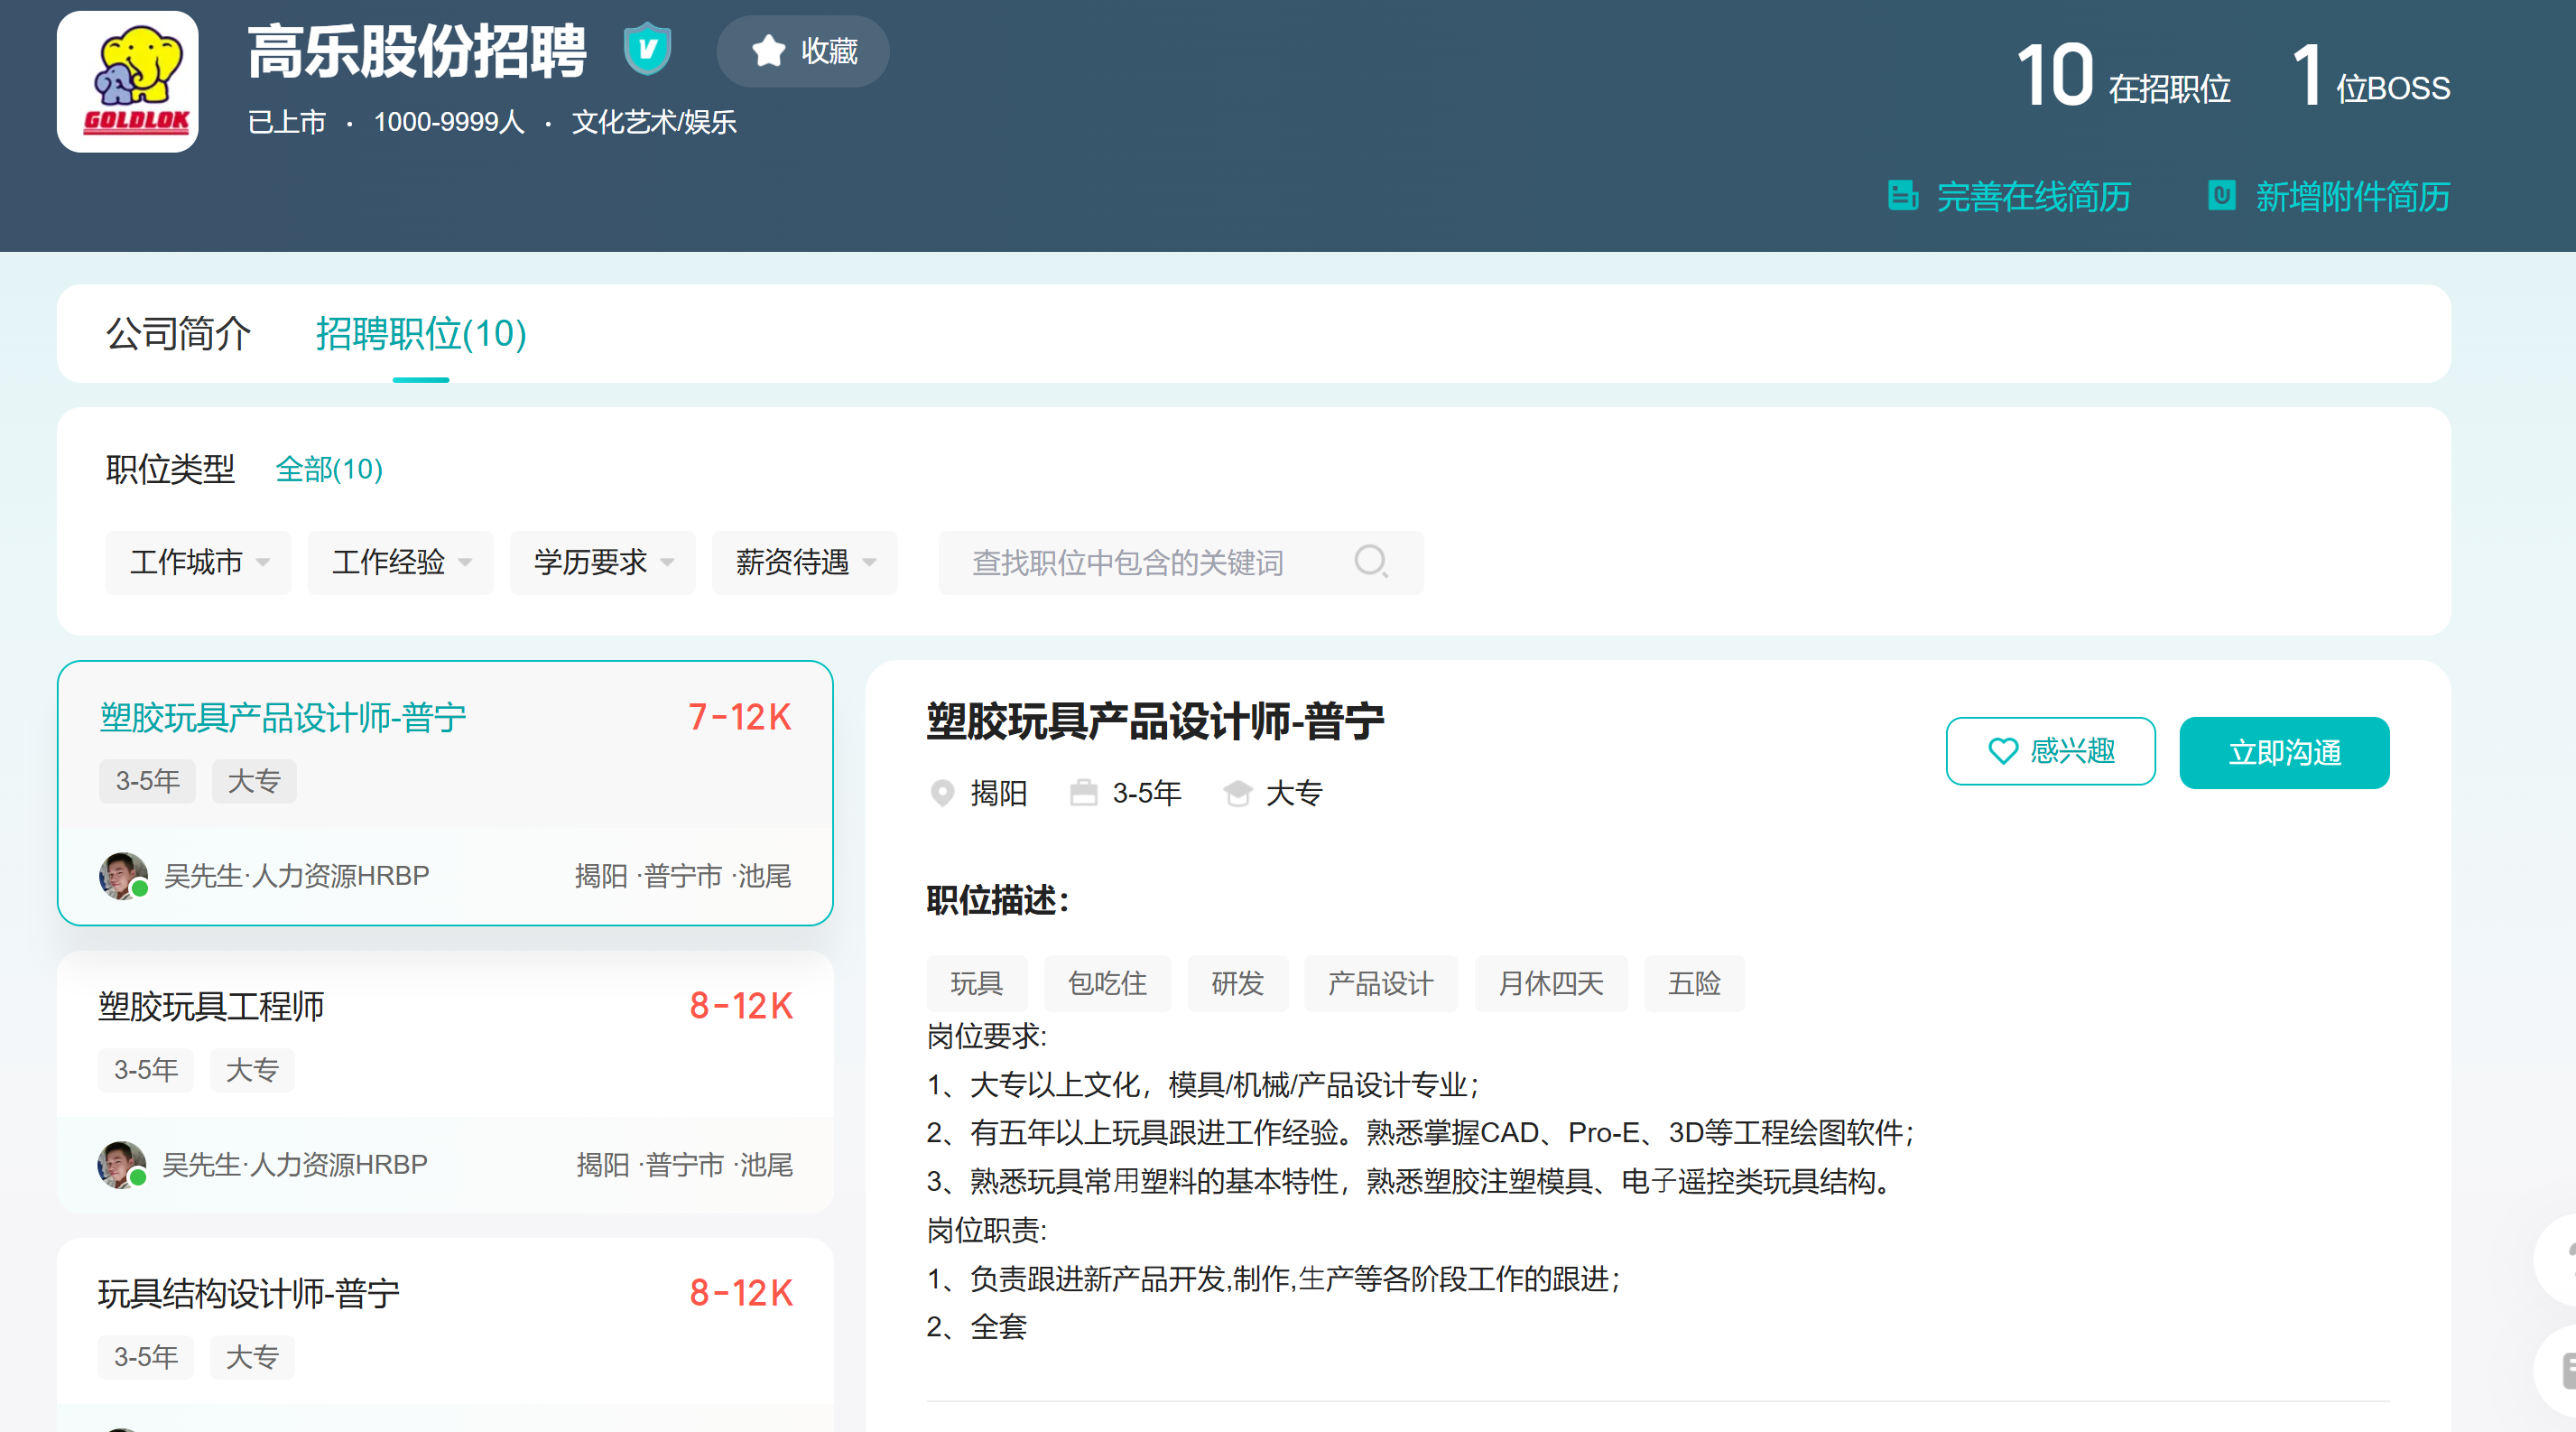Click the location pin icon beside 揭阳
The height and width of the screenshot is (1432, 2576).
click(x=942, y=794)
